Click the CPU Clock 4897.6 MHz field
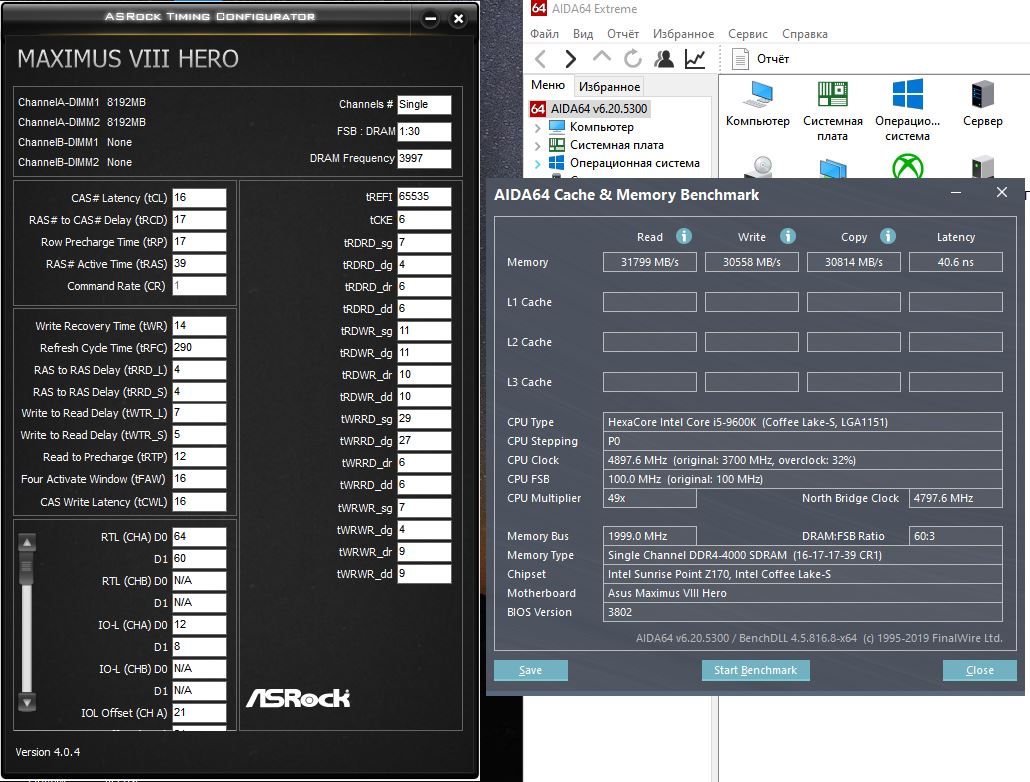The height and width of the screenshot is (782, 1030). point(803,460)
